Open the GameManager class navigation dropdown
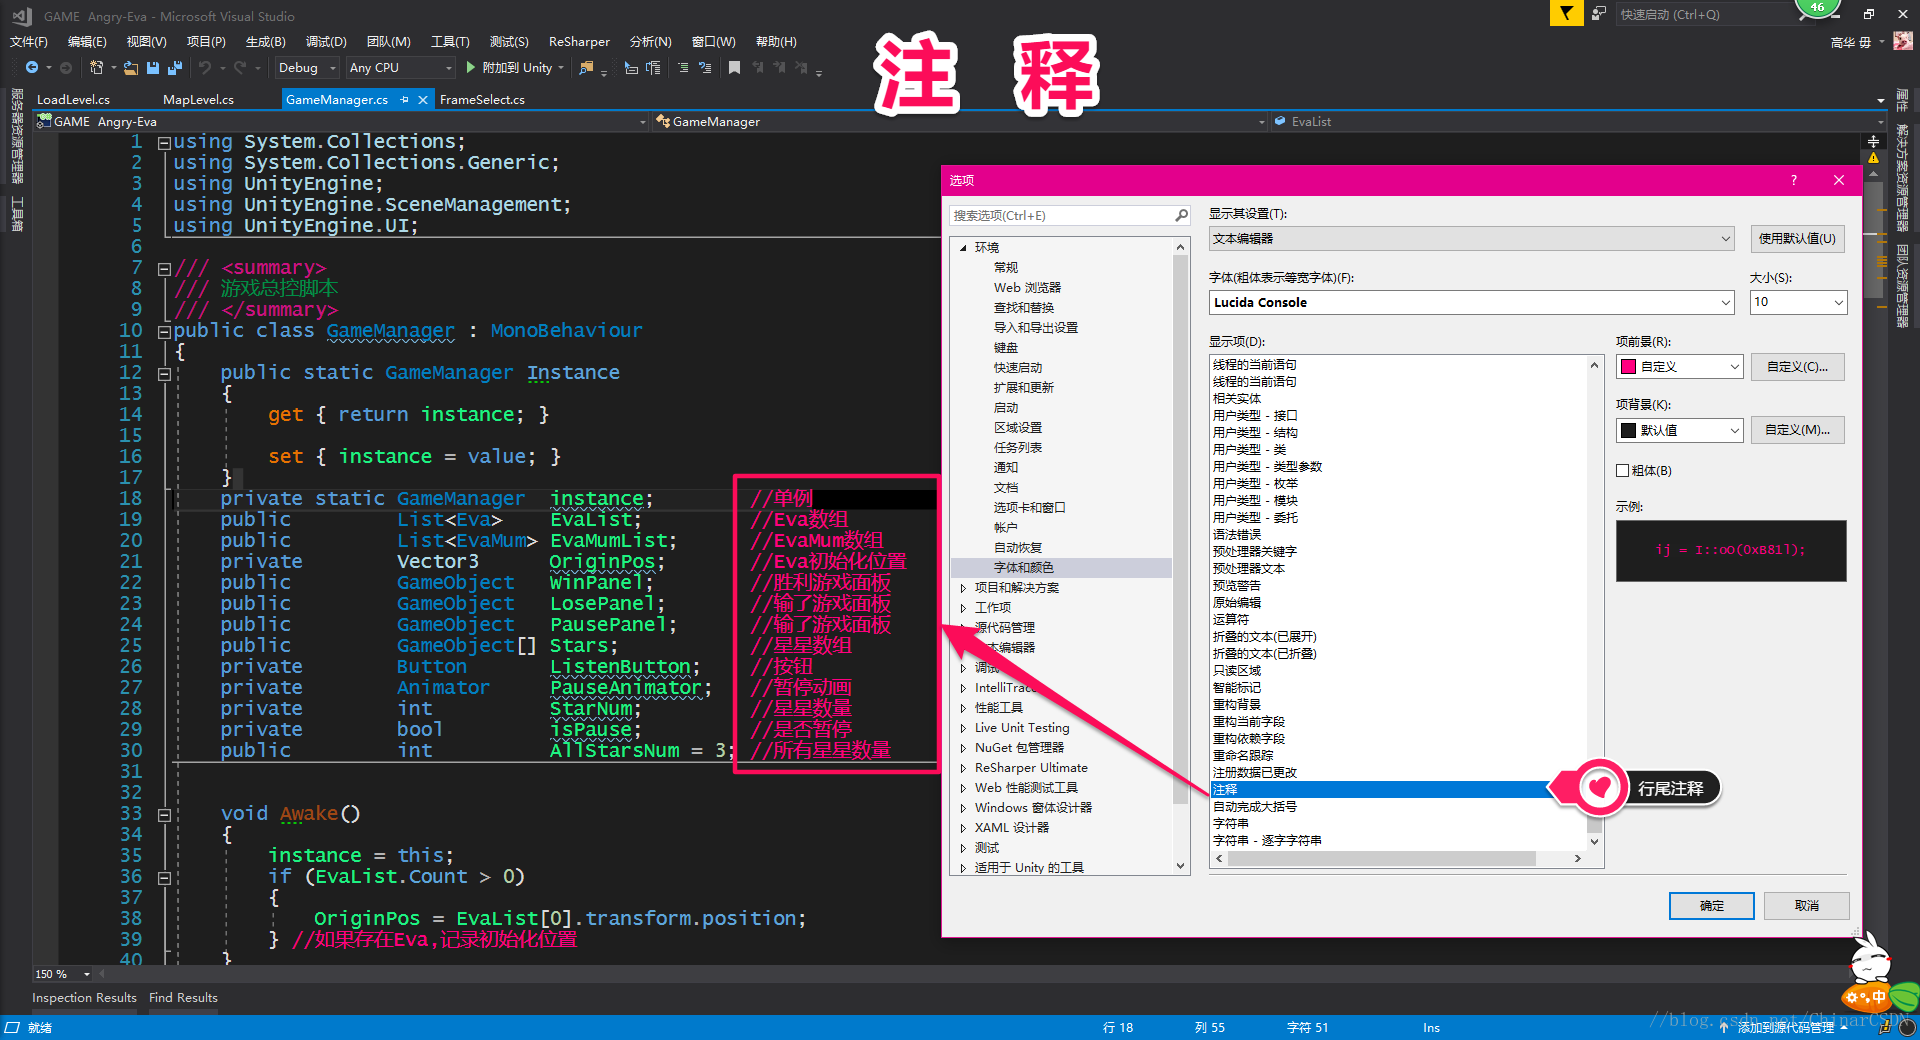Viewport: 1920px width, 1040px height. [x=960, y=121]
